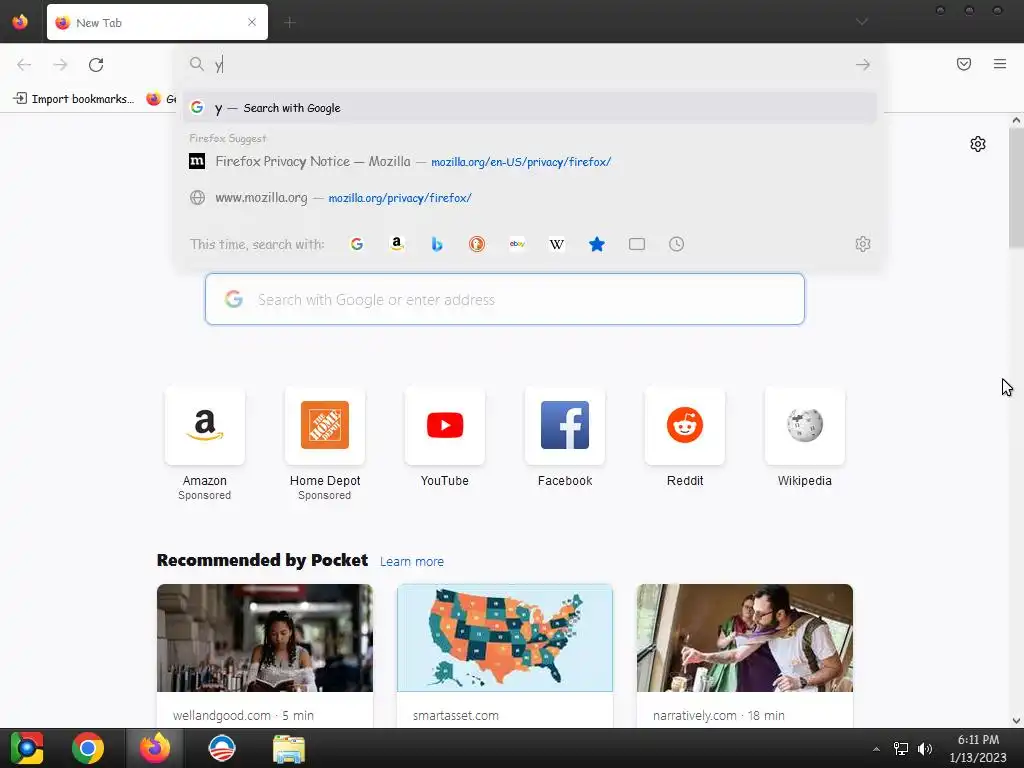Search this time with Google icon
Screen dimensions: 1024x768
[357, 244]
